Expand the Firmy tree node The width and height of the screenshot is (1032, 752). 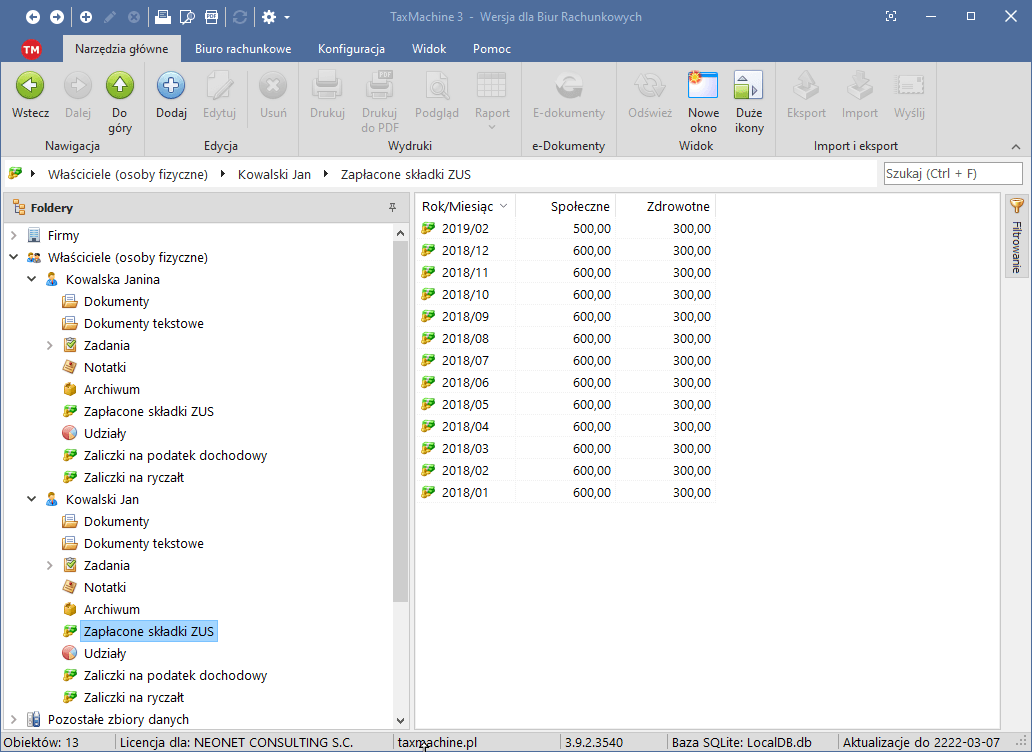(x=14, y=236)
